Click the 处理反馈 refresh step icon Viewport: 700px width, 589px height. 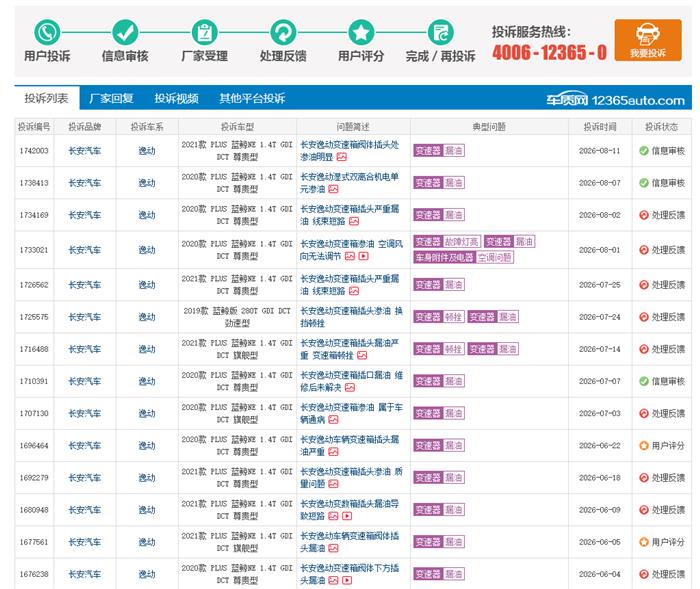(x=283, y=32)
